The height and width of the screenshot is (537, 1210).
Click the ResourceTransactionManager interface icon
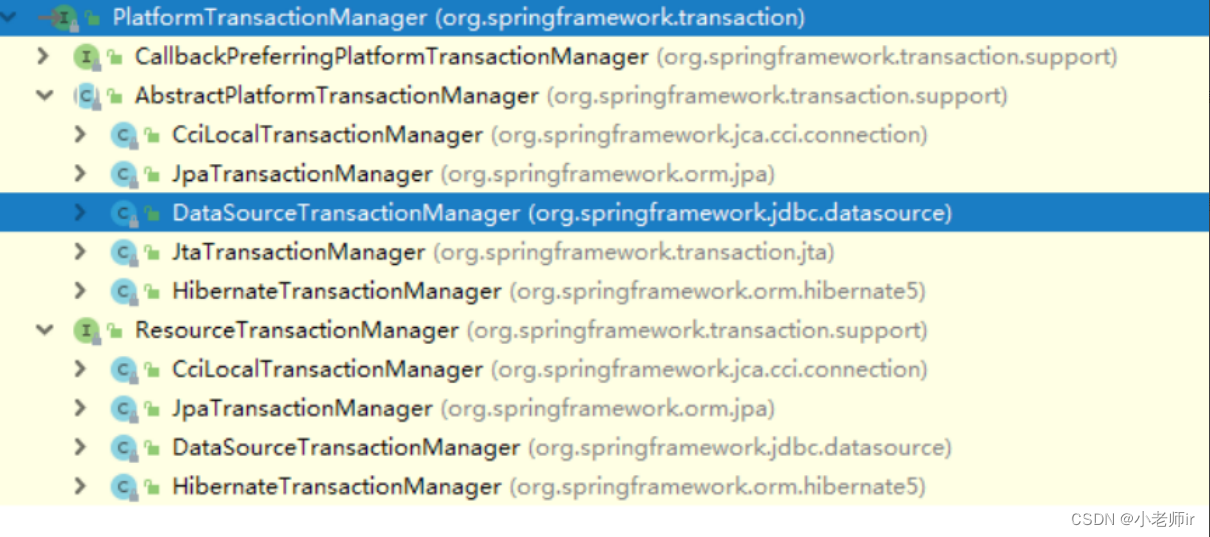pos(87,330)
